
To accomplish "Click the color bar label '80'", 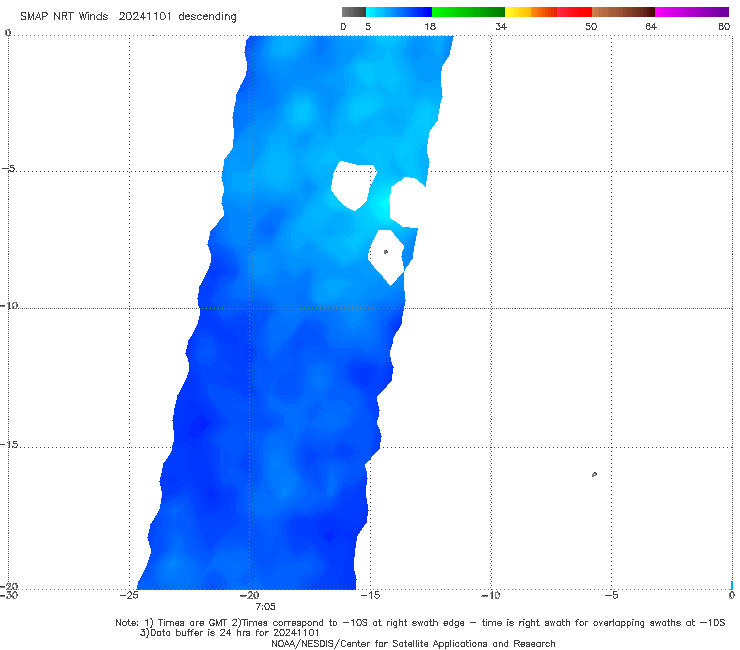I will (724, 26).
